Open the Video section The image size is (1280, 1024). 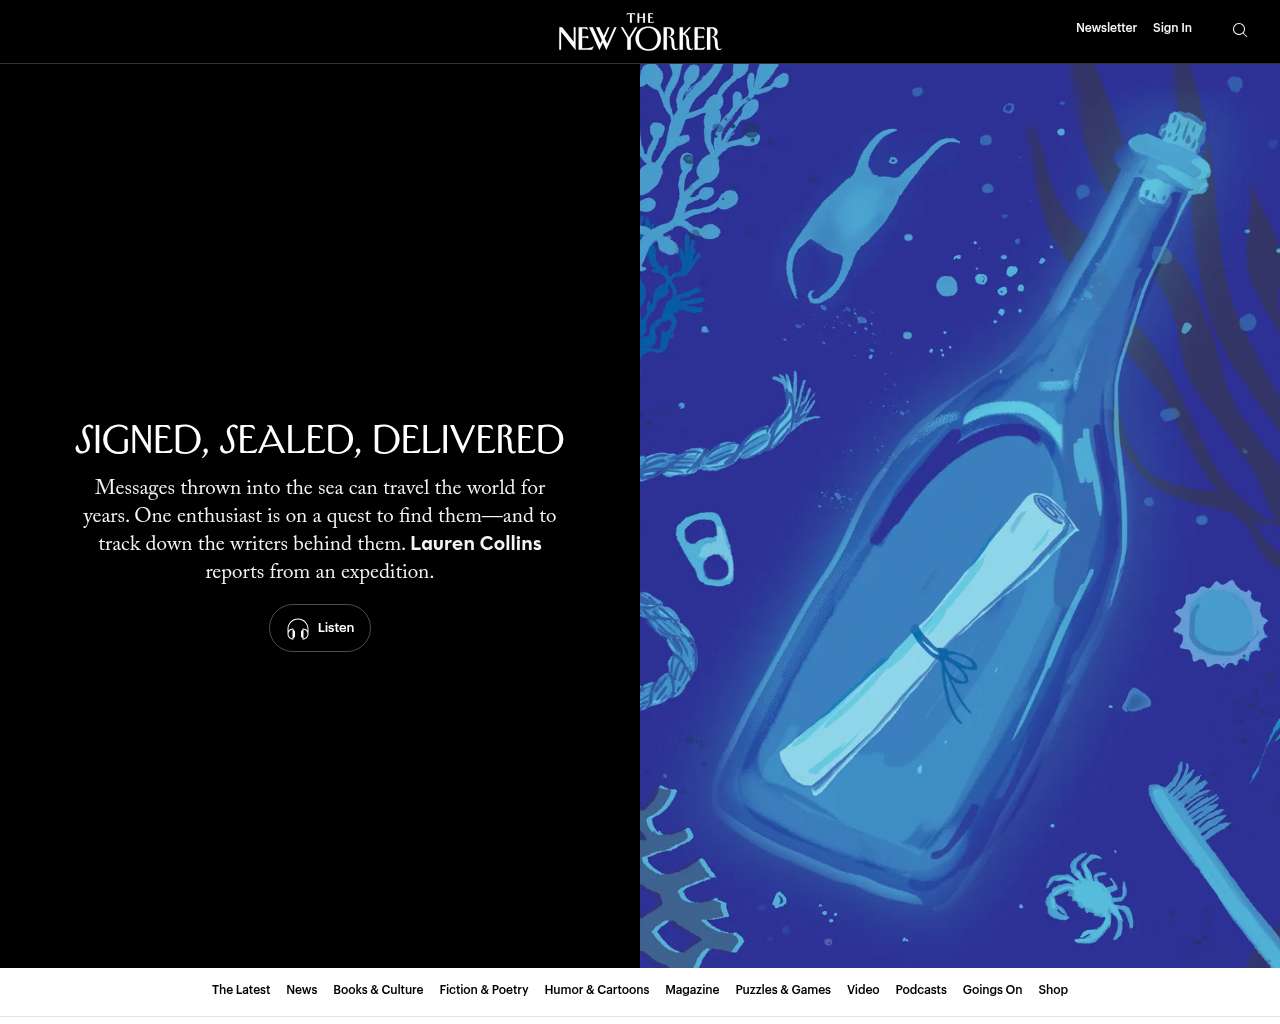tap(863, 990)
